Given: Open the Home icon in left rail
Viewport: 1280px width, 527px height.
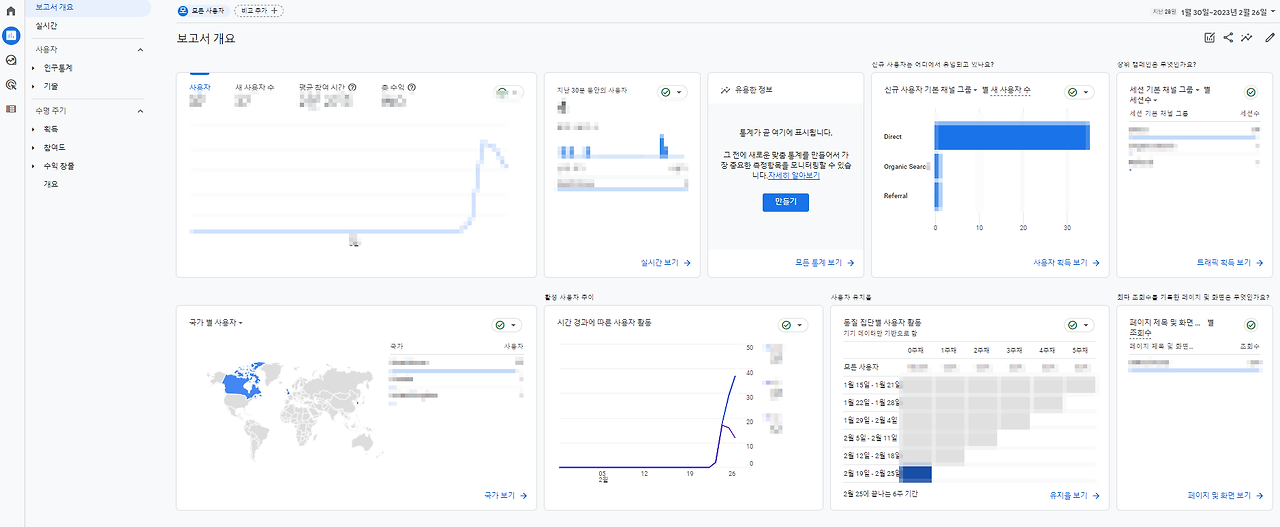Looking at the screenshot, I should [x=11, y=11].
